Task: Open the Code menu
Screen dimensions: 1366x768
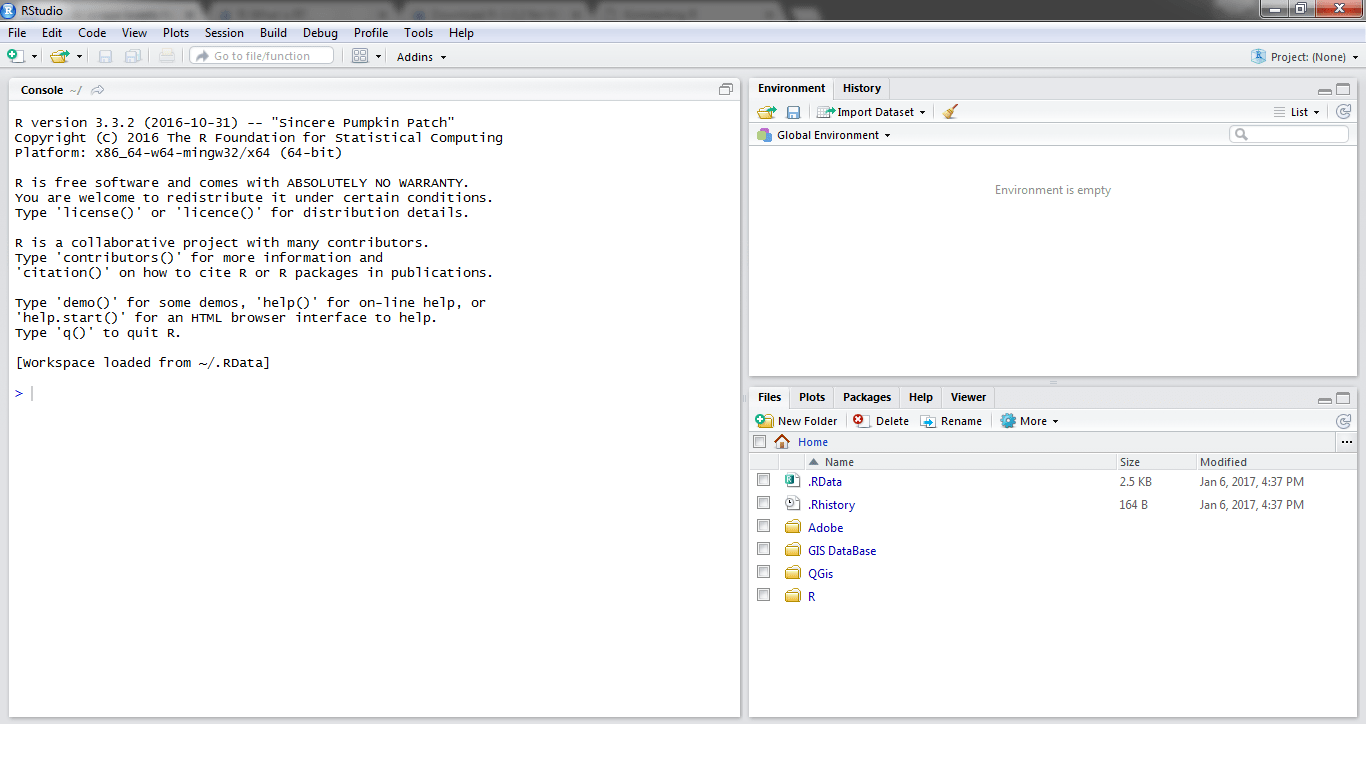Action: point(92,33)
